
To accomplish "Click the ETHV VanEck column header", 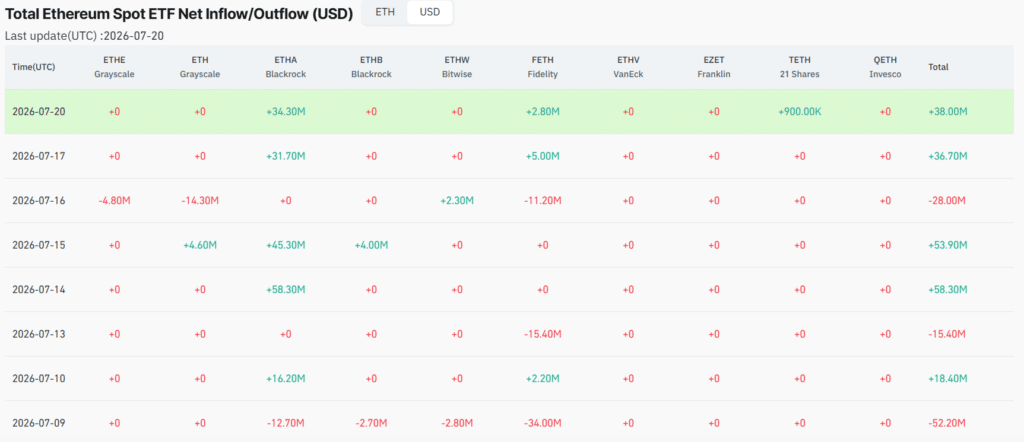I will 628,67.
